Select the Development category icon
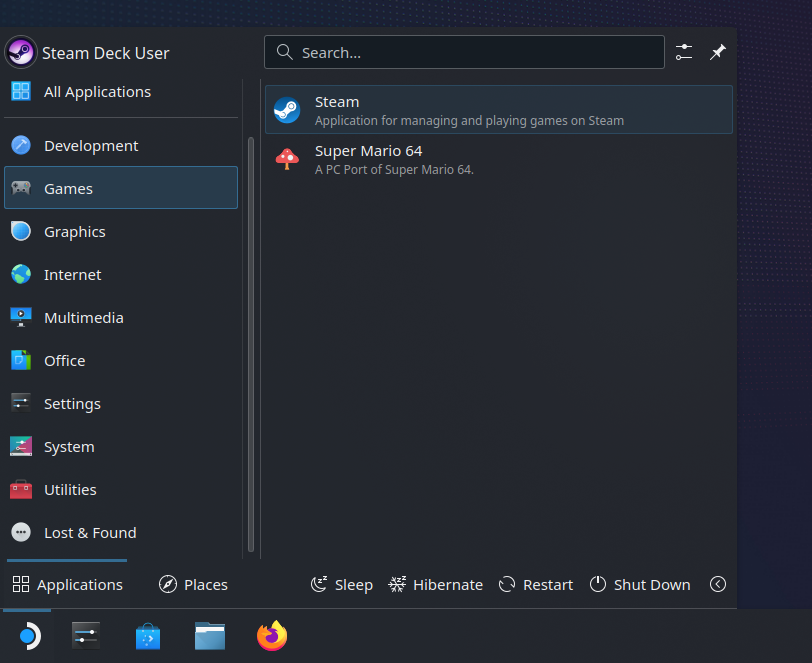The height and width of the screenshot is (663, 812). [x=22, y=145]
